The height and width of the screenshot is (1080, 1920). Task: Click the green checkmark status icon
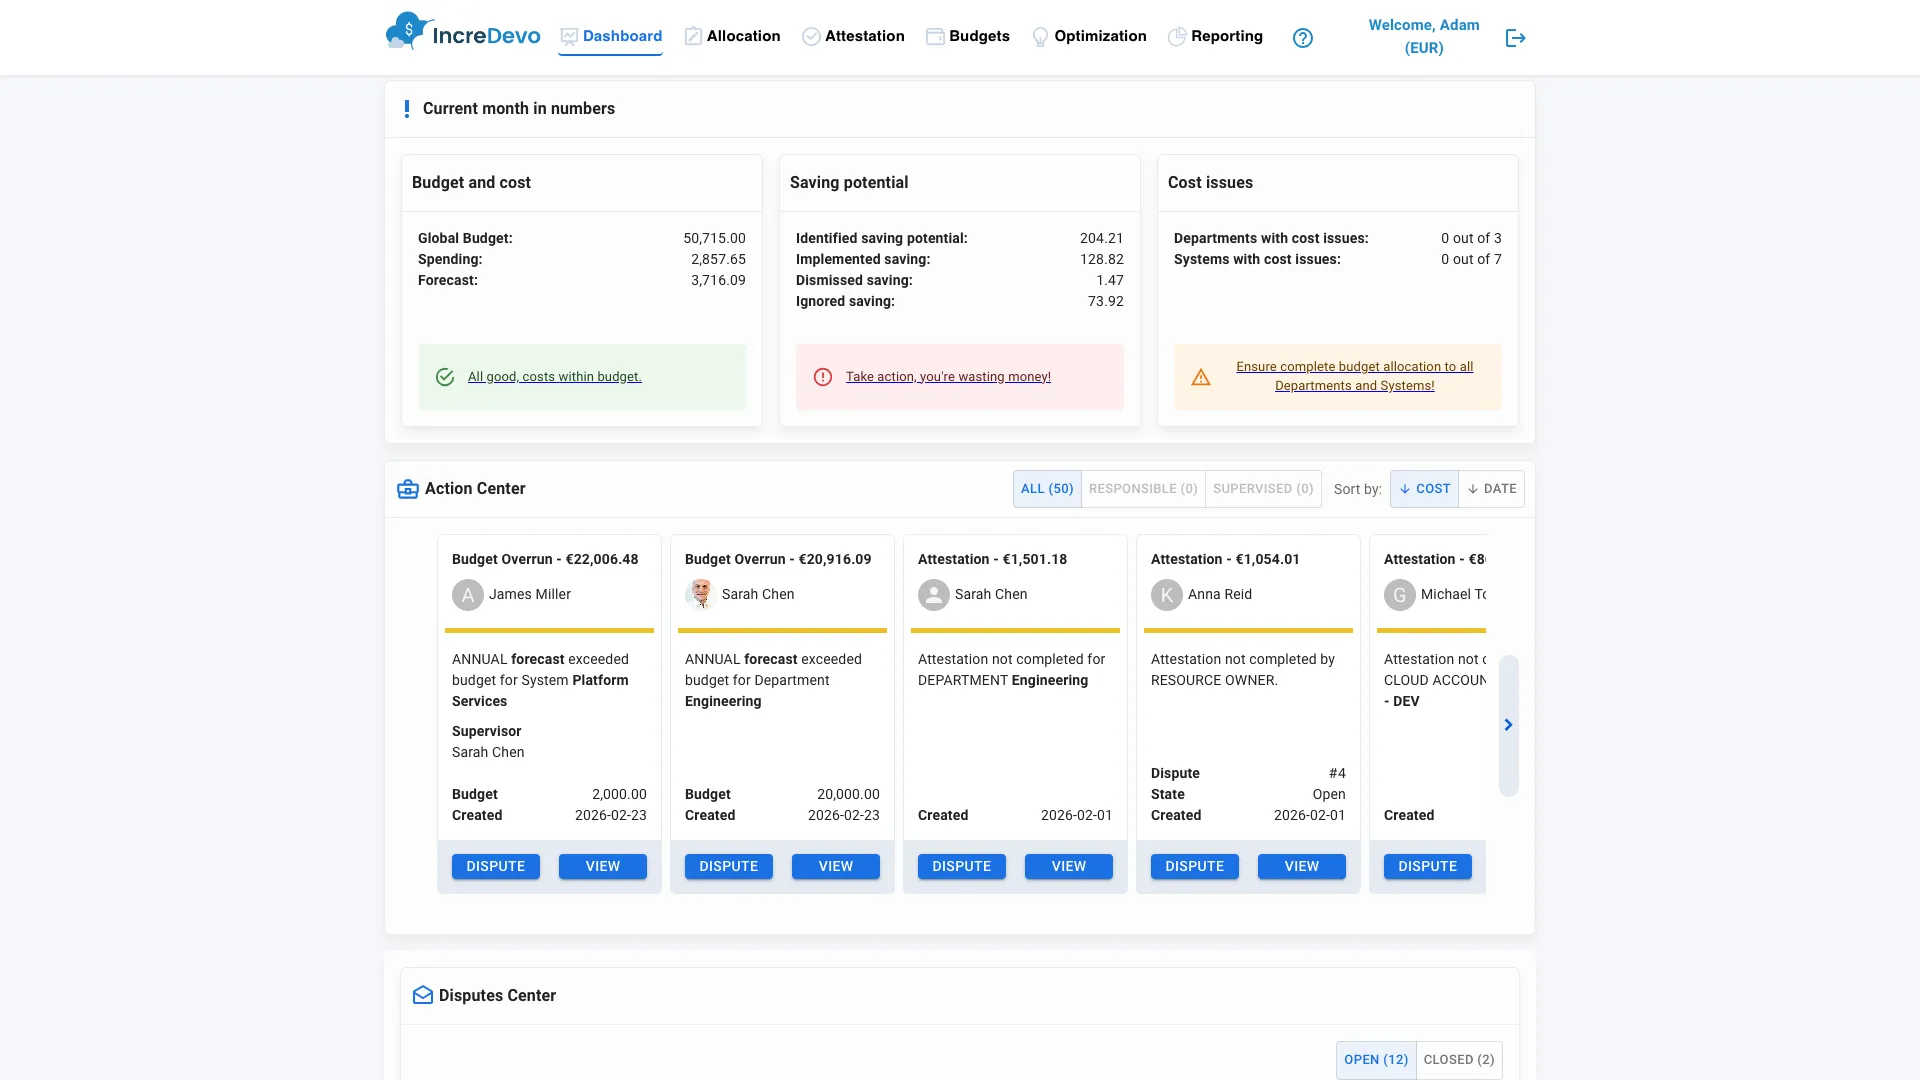(x=445, y=377)
